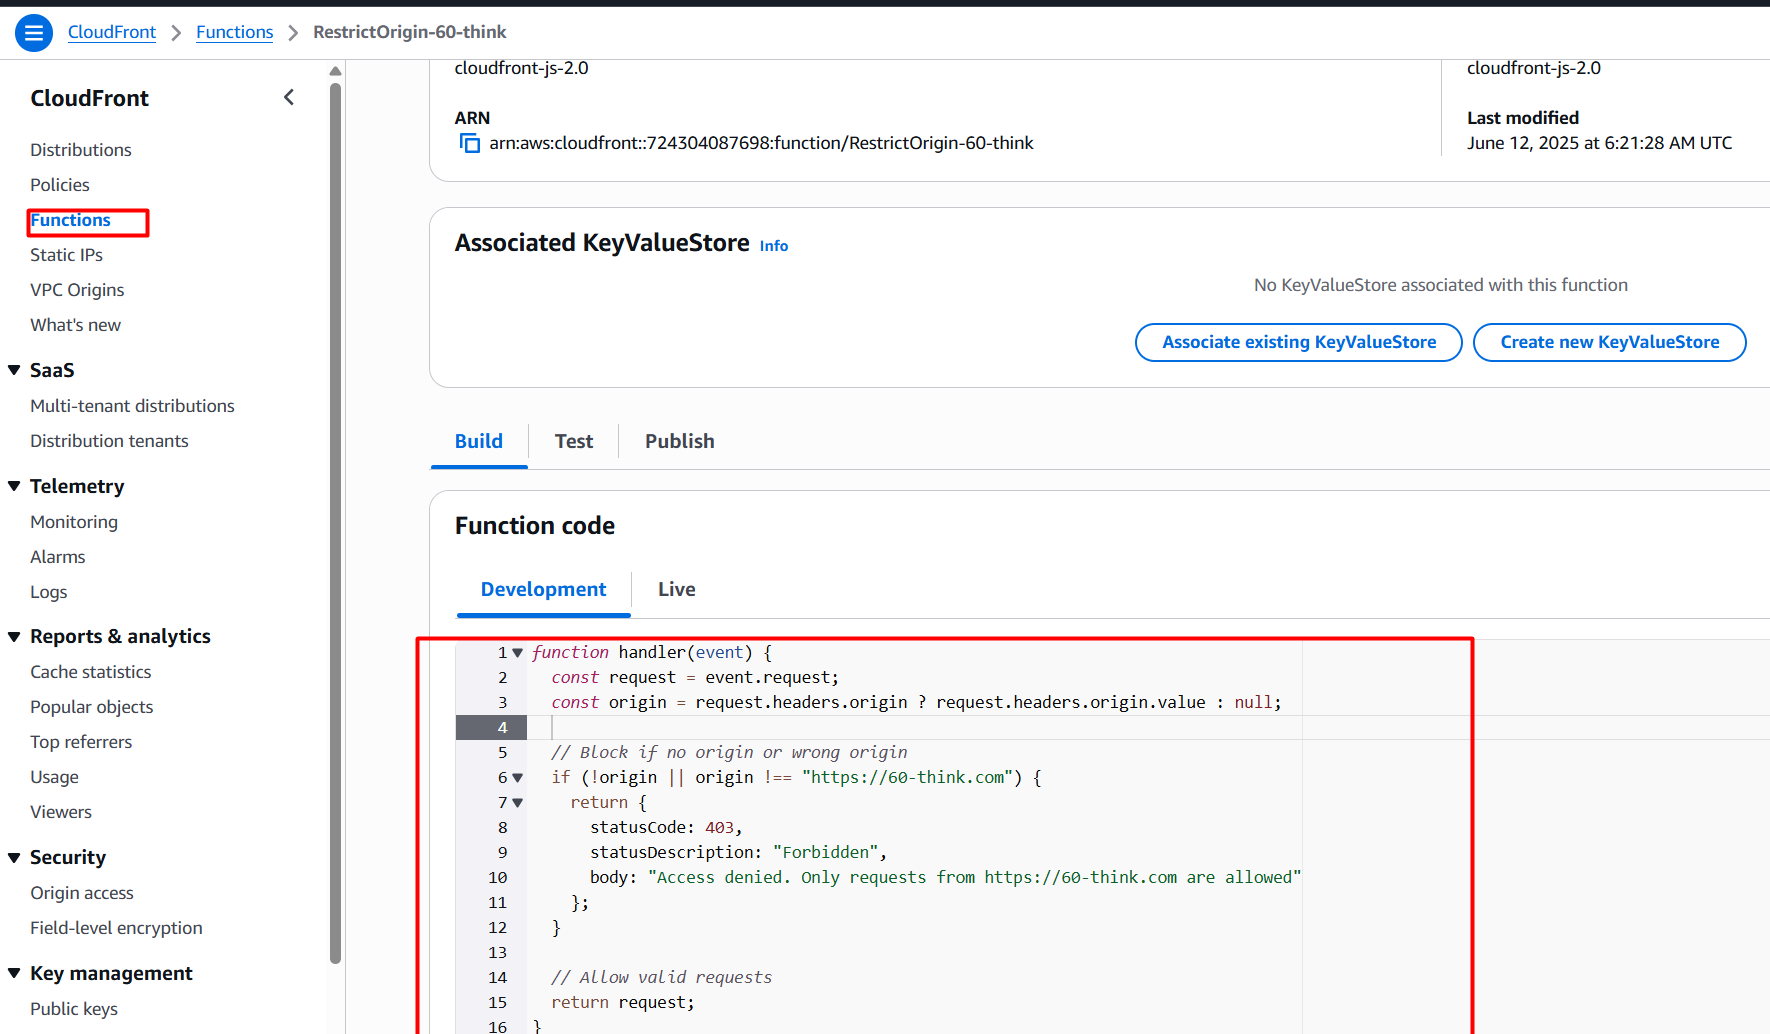Collapse the Reports & analytics section
The image size is (1770, 1034).
click(x=14, y=636)
